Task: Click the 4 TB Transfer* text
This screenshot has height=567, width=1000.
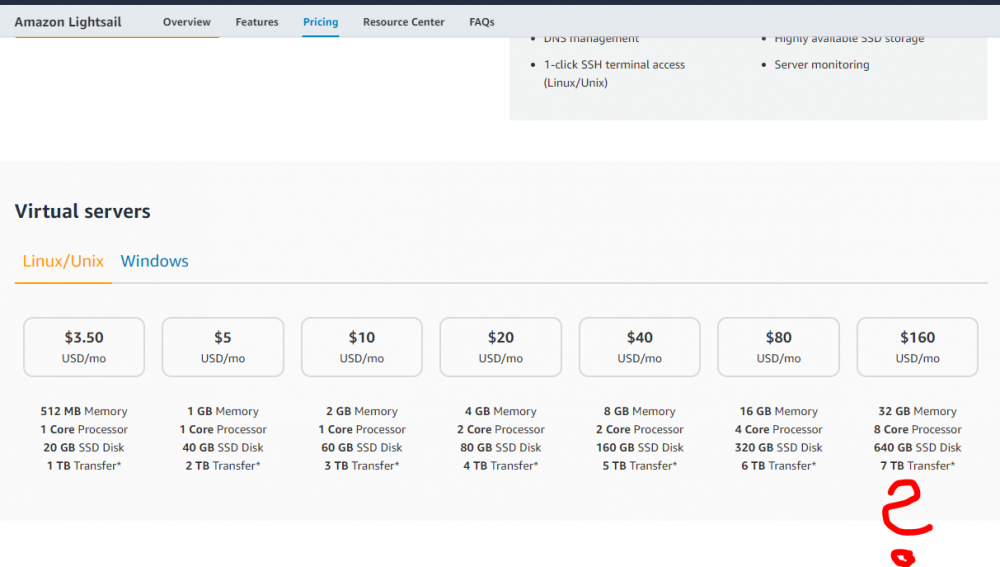Action: coord(501,466)
